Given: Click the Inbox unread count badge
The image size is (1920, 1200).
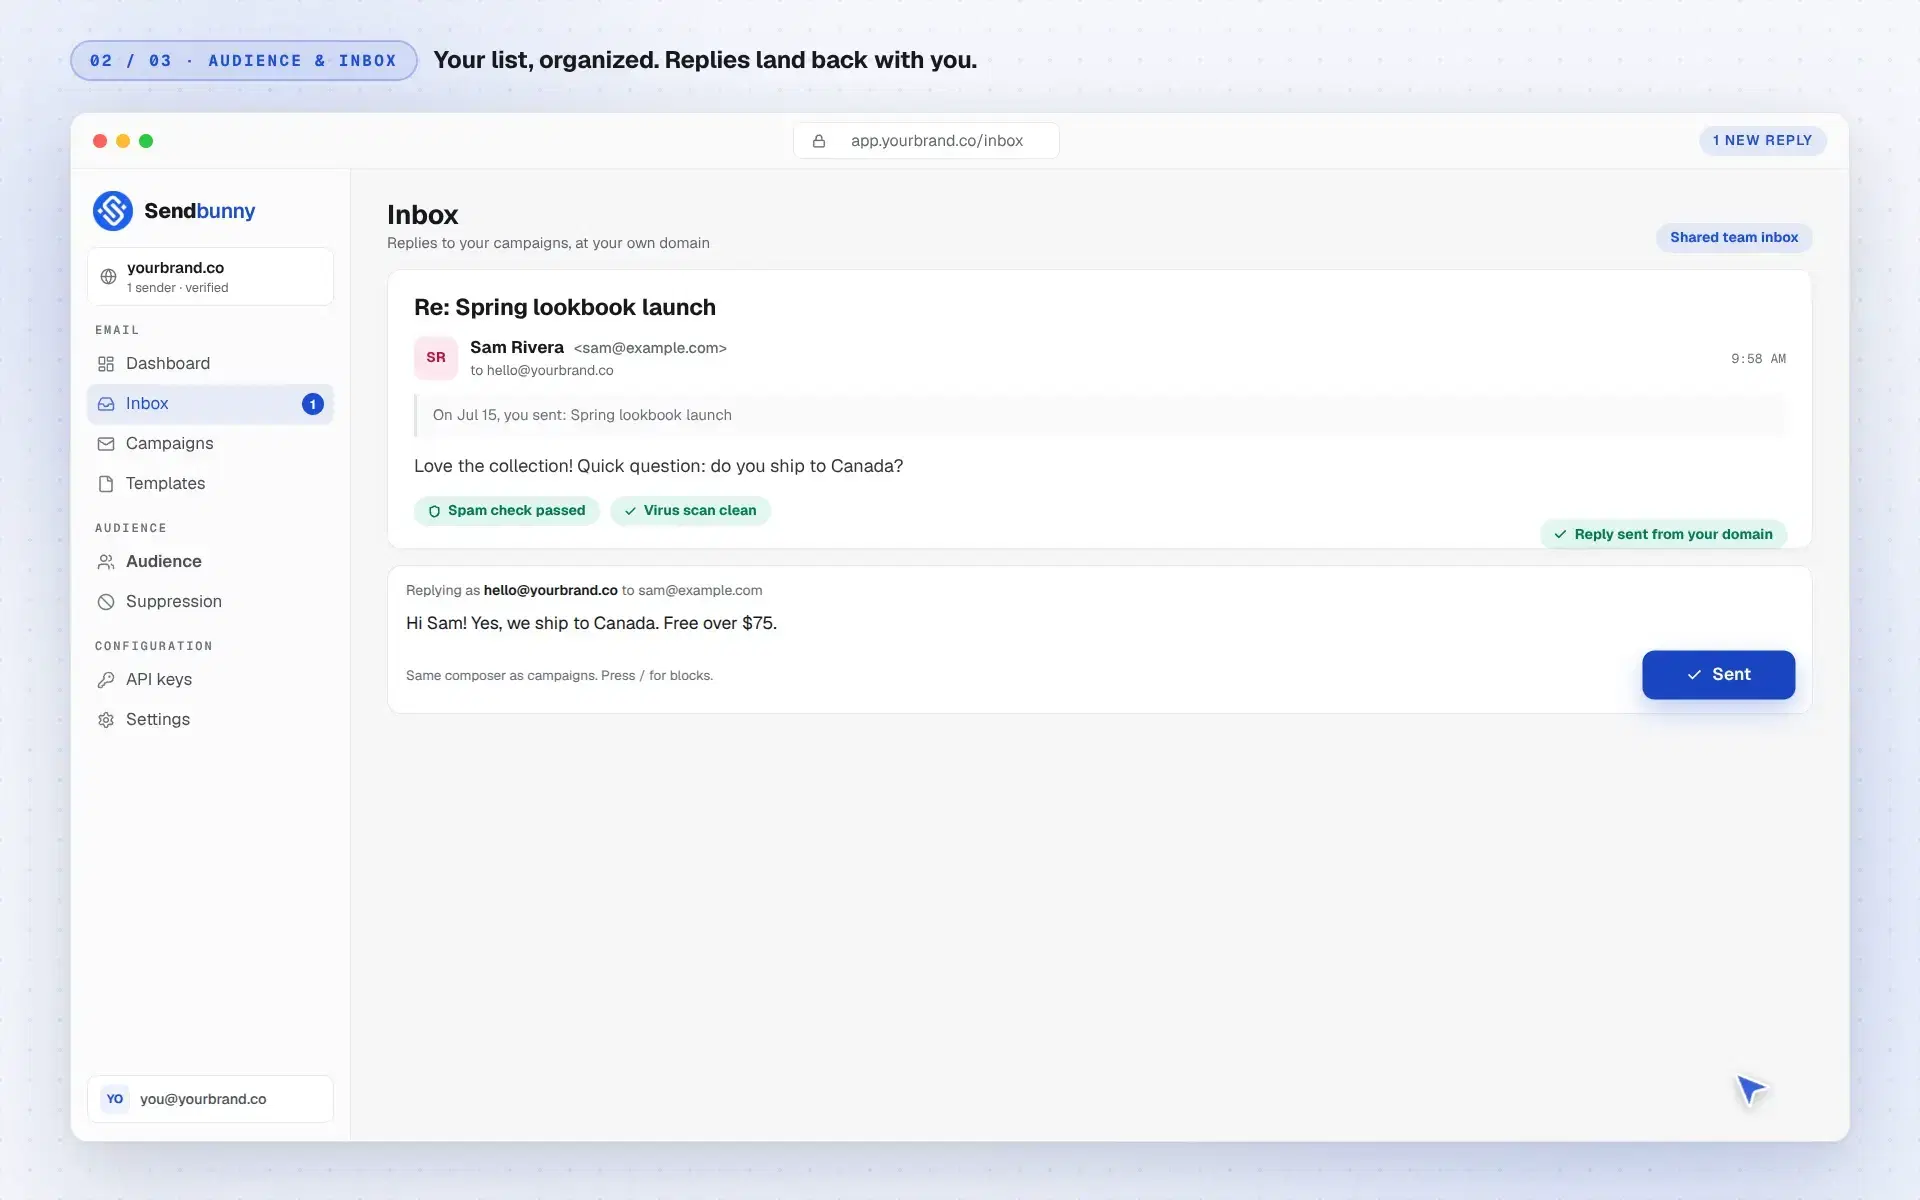Looking at the screenshot, I should pyautogui.click(x=313, y=404).
